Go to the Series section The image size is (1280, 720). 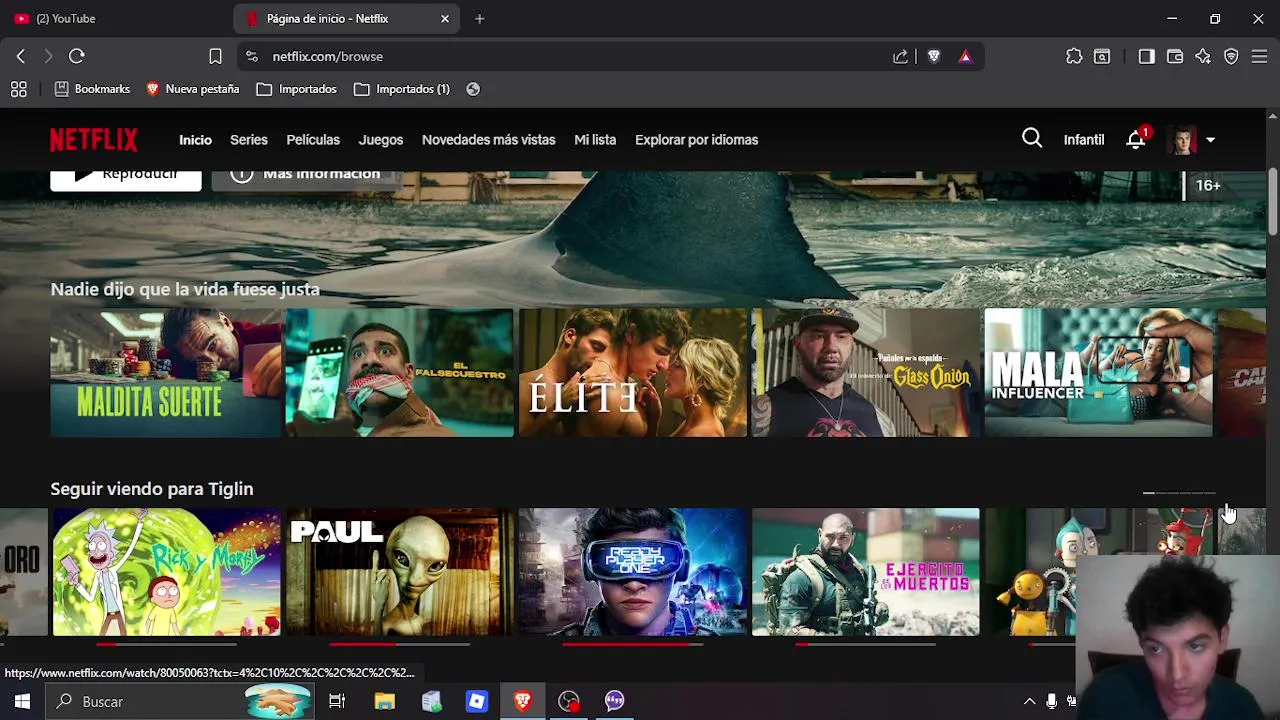(x=249, y=140)
